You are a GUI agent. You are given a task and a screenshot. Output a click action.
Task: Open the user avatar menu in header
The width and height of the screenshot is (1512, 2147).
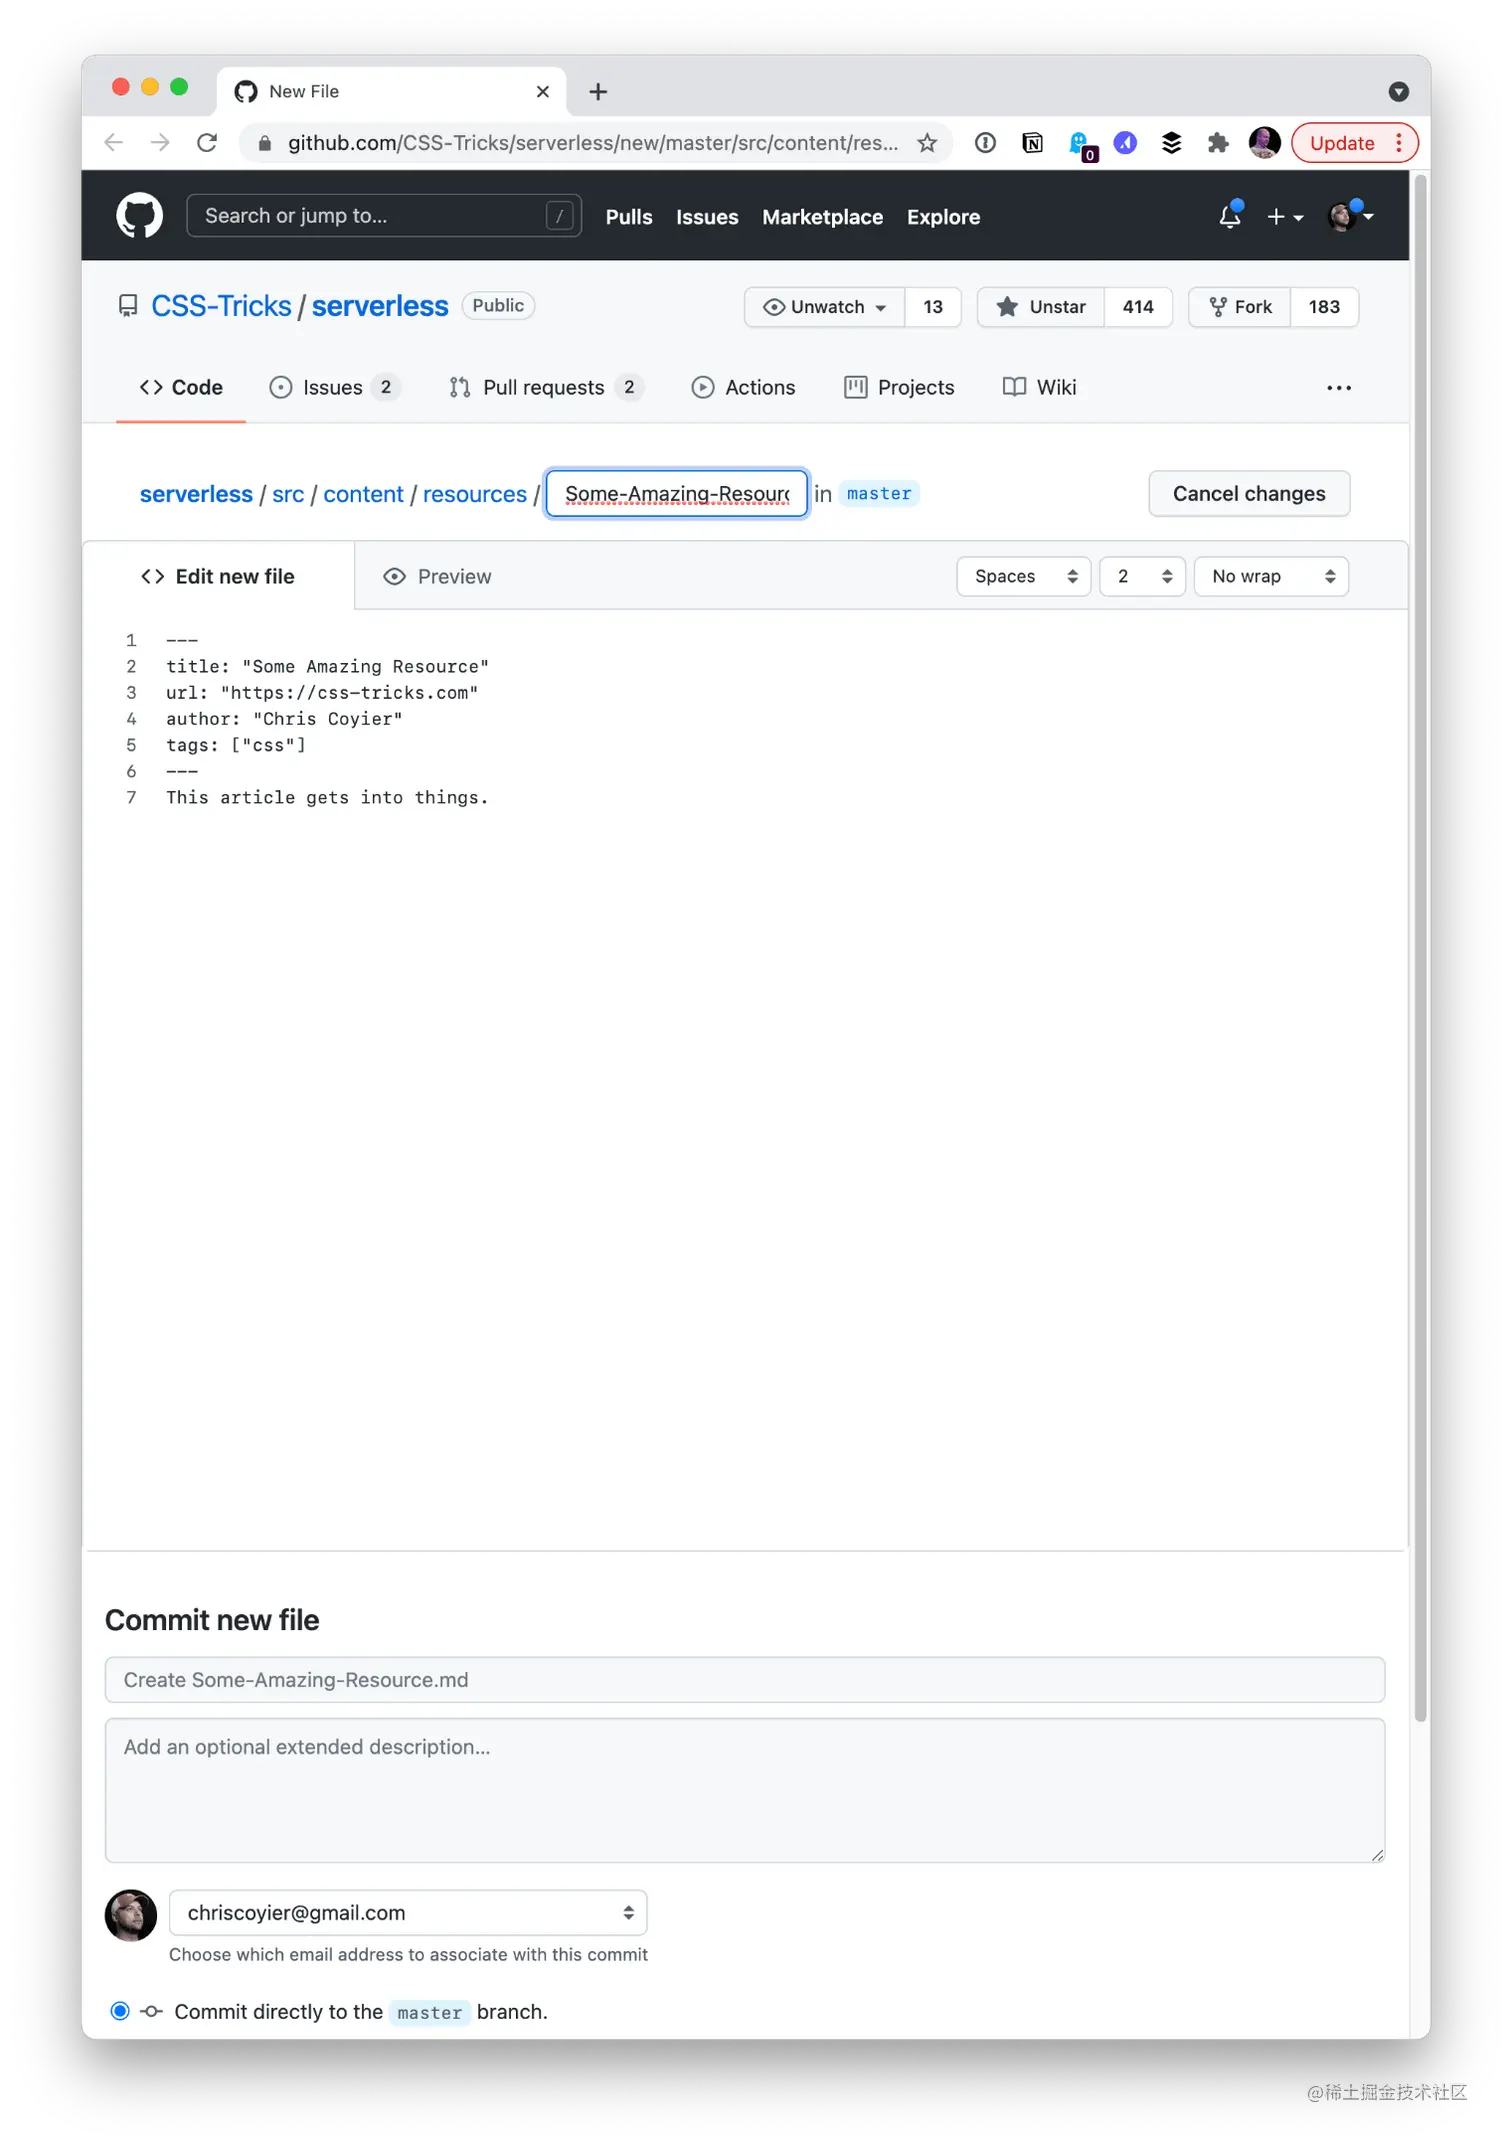click(x=1350, y=216)
